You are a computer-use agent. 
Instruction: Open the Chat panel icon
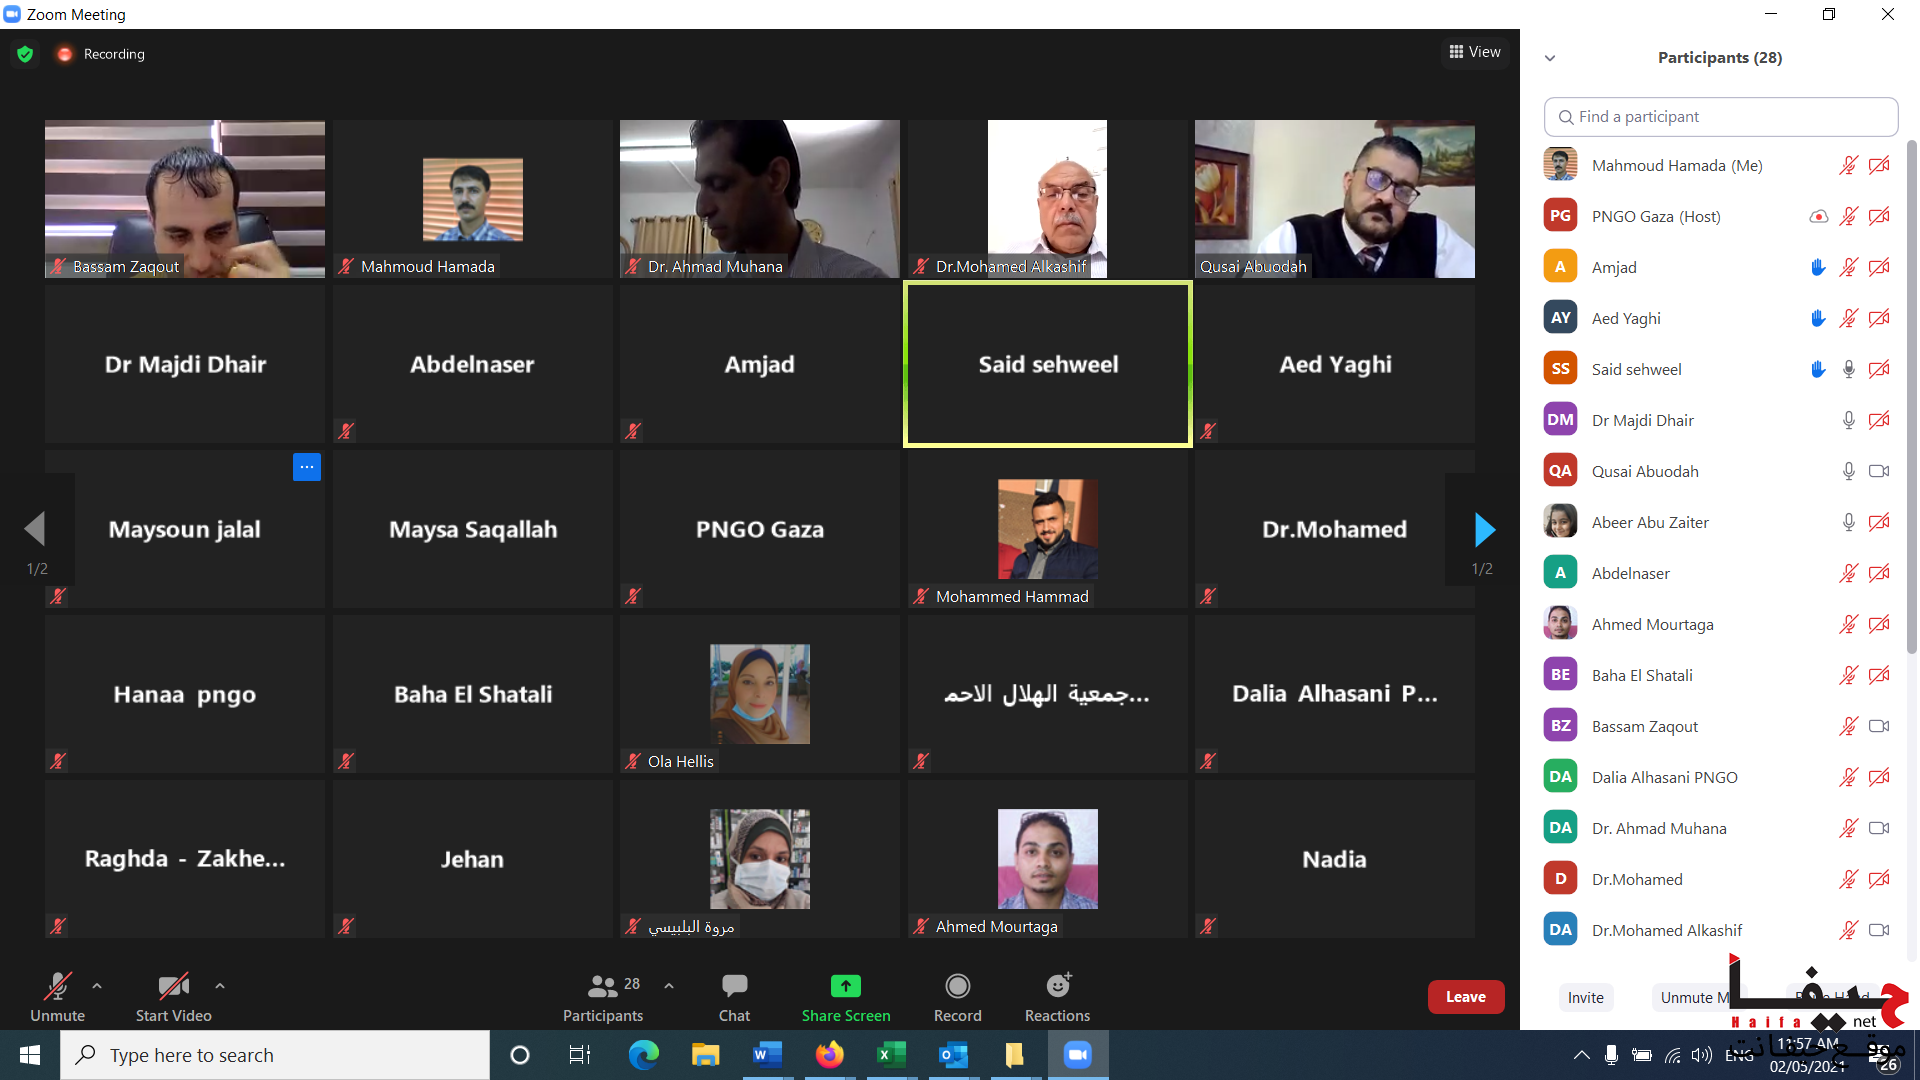(734, 986)
